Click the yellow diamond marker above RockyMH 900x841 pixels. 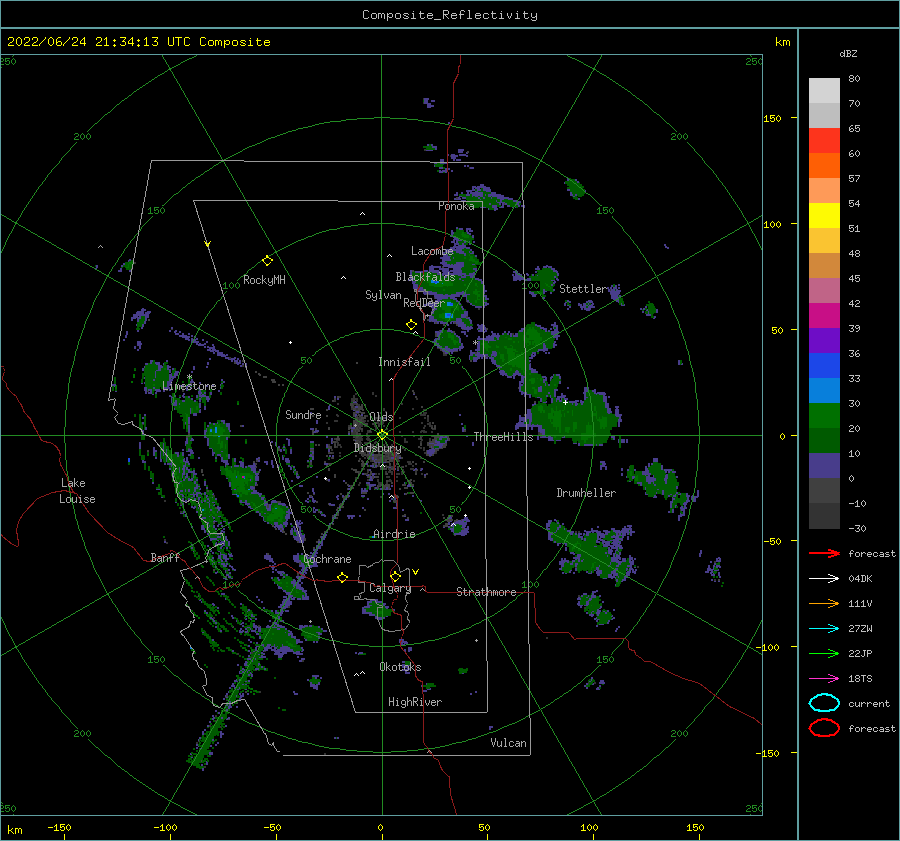point(267,261)
